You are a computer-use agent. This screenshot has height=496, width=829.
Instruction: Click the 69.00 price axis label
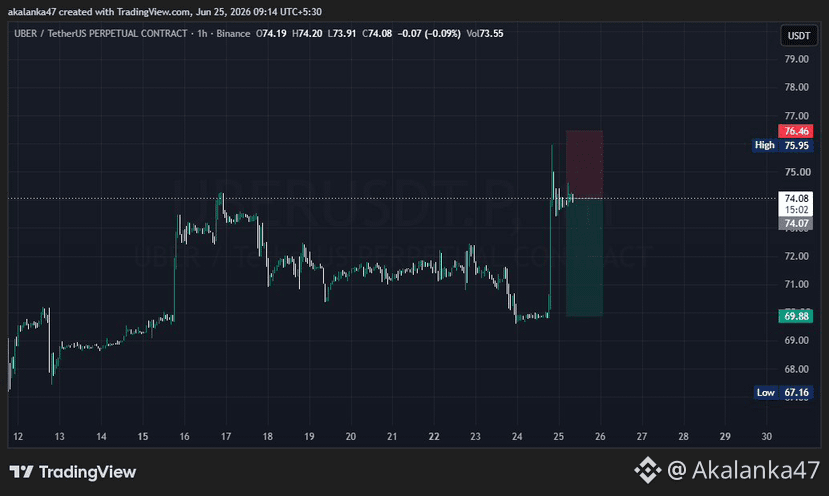pyautogui.click(x=796, y=340)
